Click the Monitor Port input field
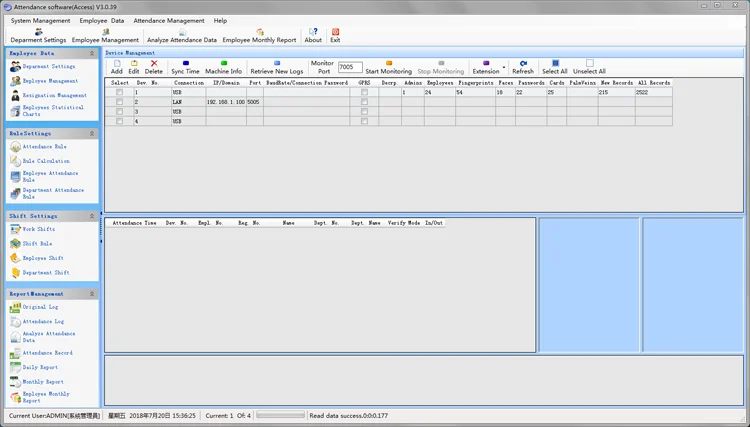Viewport: 750px width, 427px height. click(350, 67)
